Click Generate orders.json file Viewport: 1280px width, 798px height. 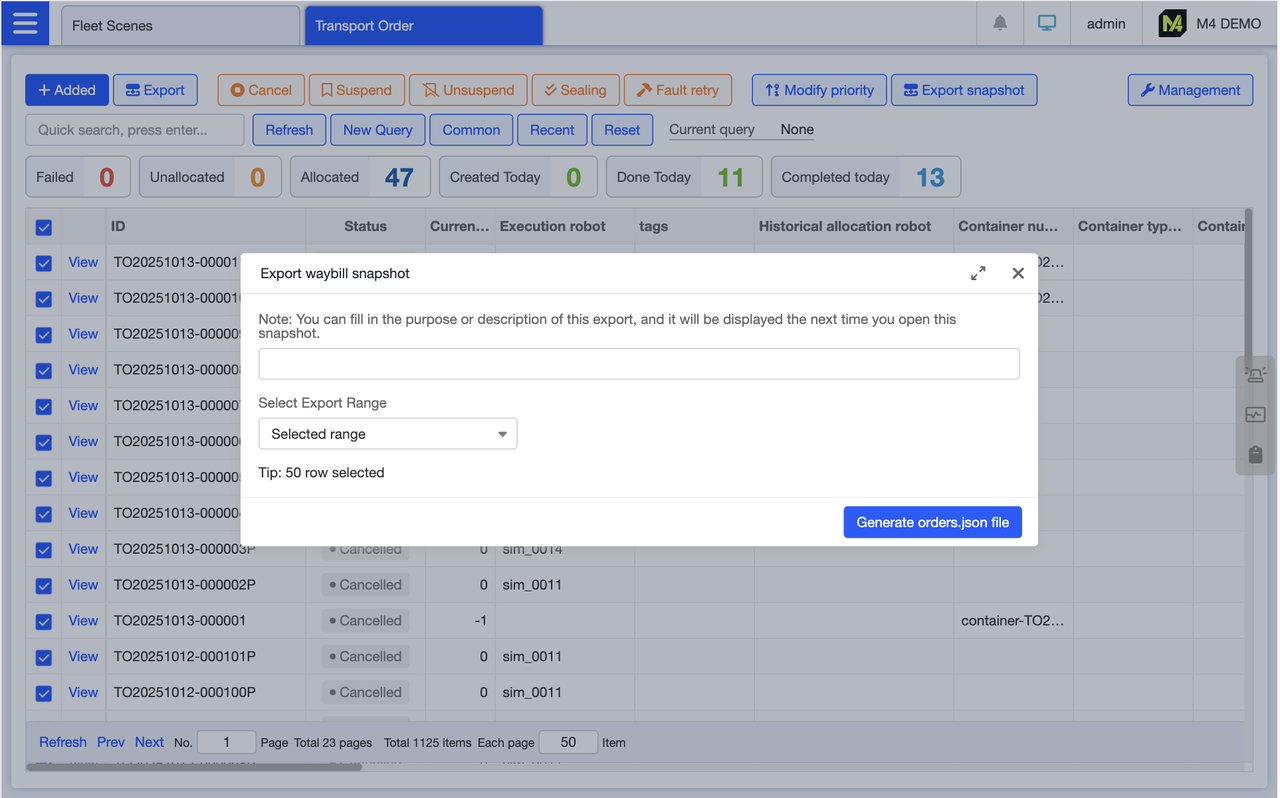point(932,521)
